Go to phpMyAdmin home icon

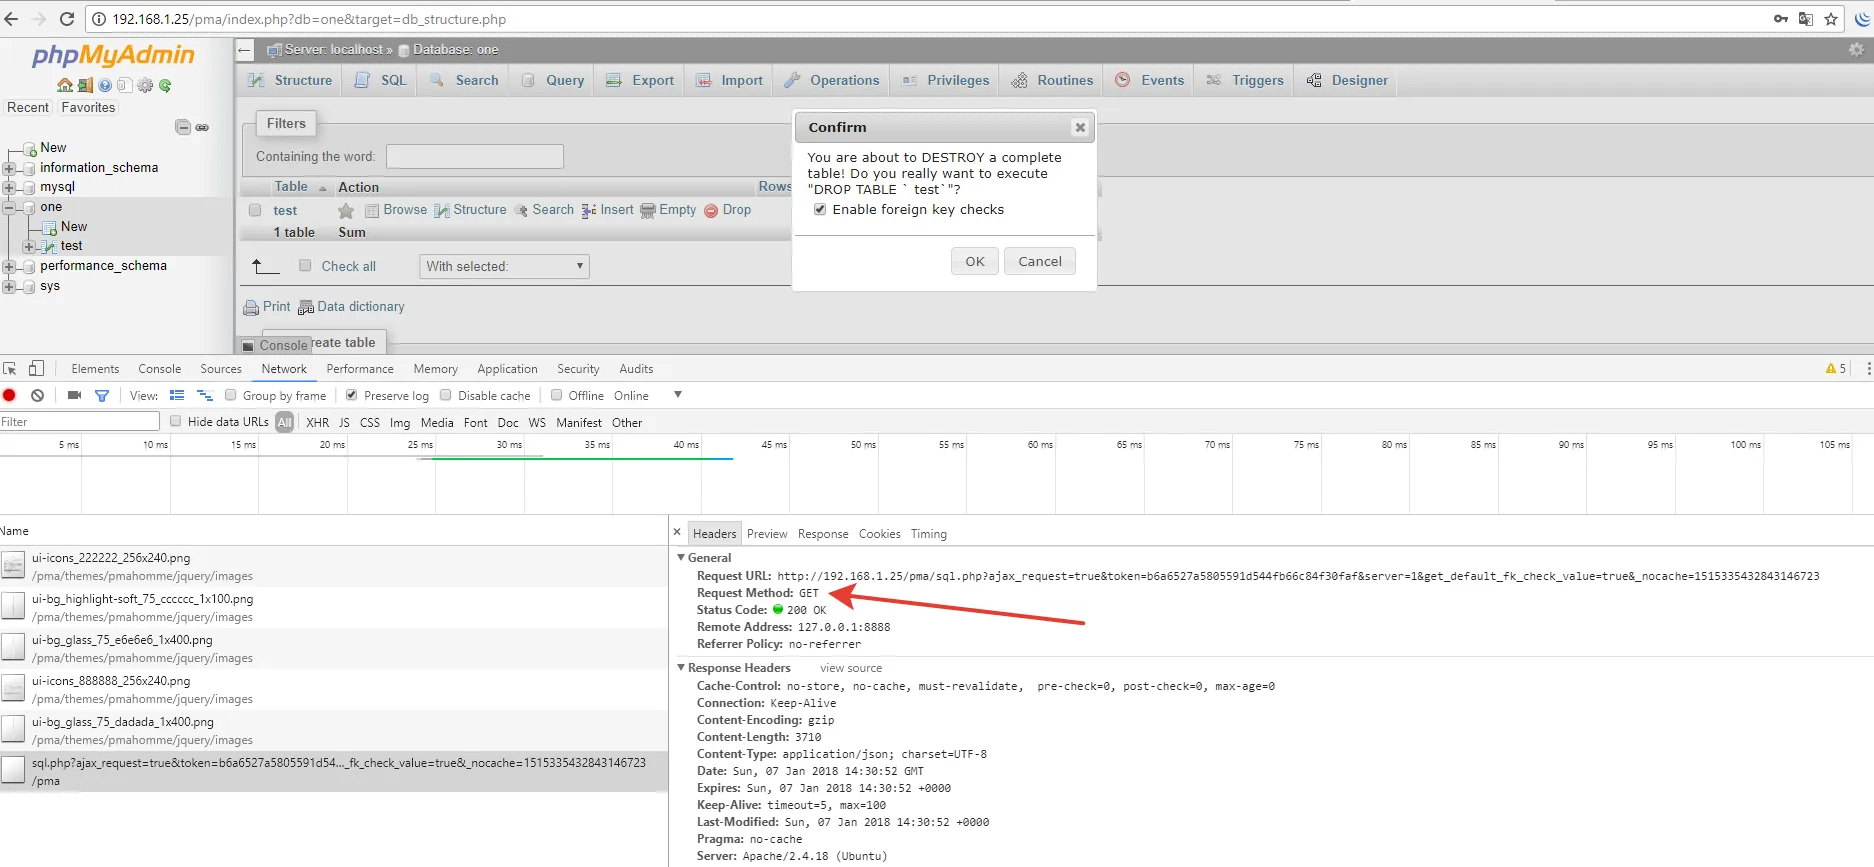click(65, 85)
